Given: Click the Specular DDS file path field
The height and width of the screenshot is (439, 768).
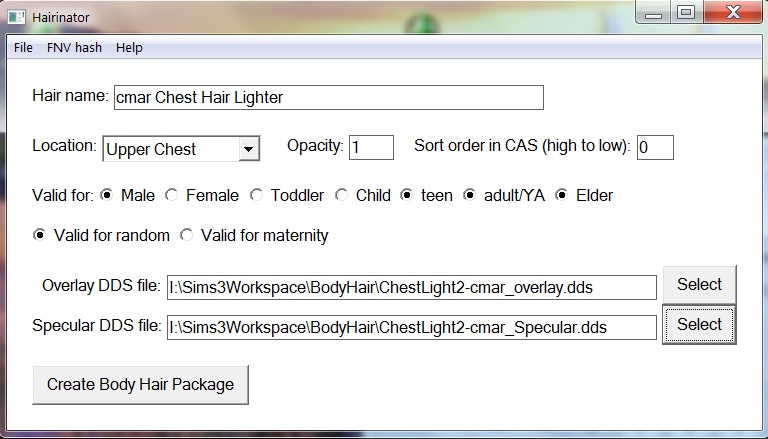Looking at the screenshot, I should [411, 327].
